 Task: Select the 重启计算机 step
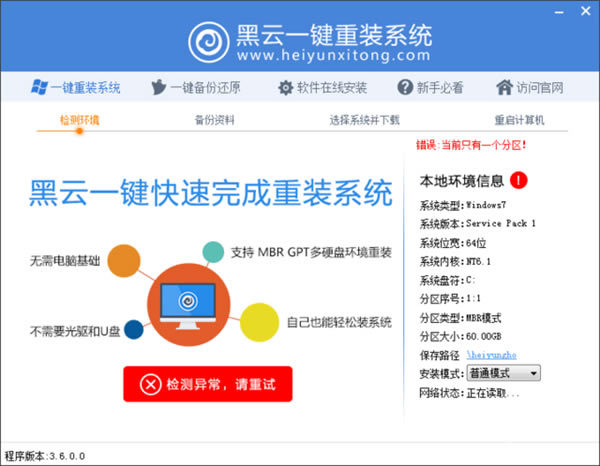[x=519, y=120]
